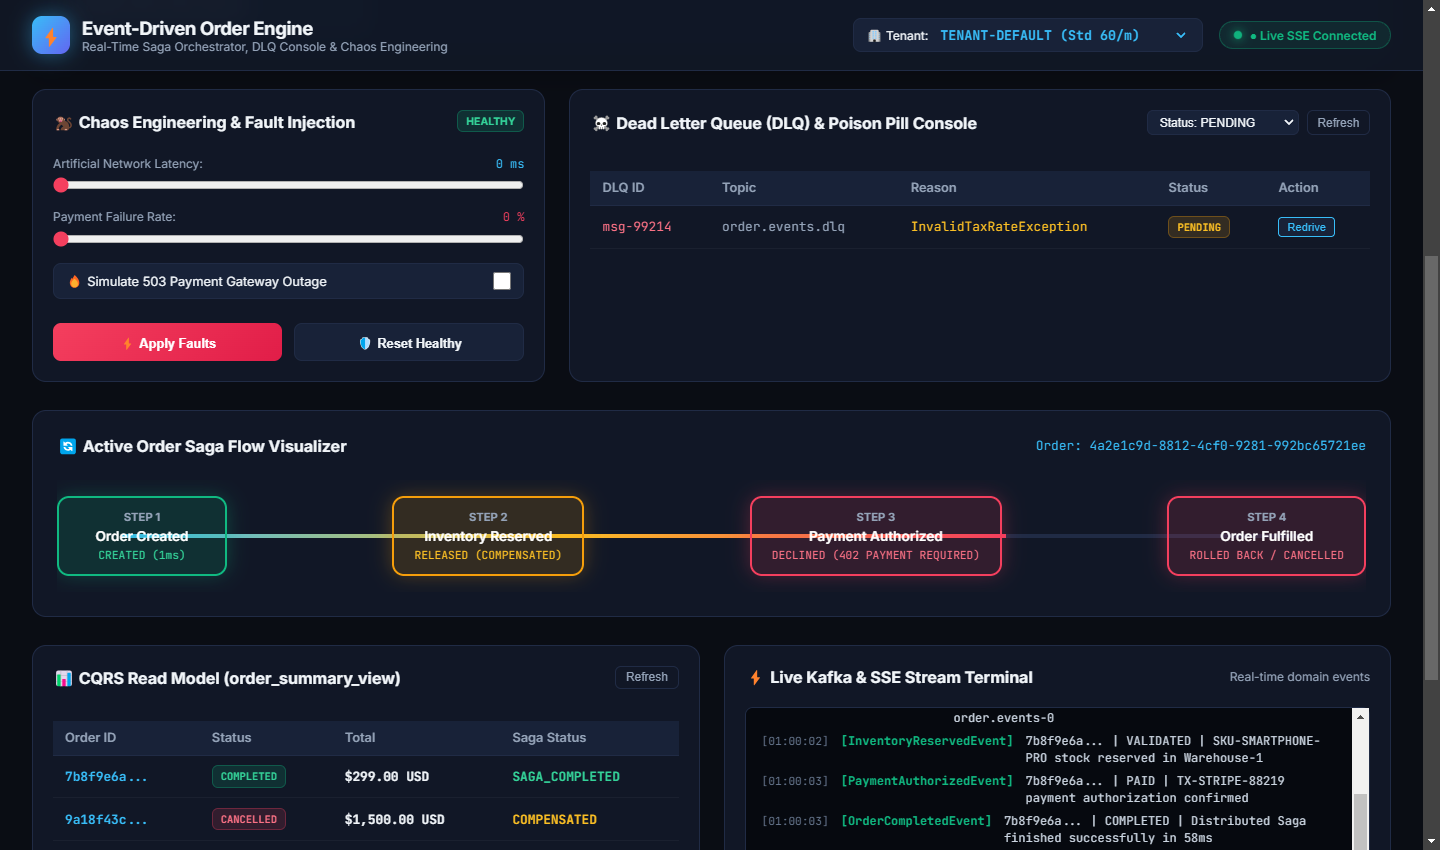Click the Action column header
The image size is (1440, 850).
tap(1298, 188)
